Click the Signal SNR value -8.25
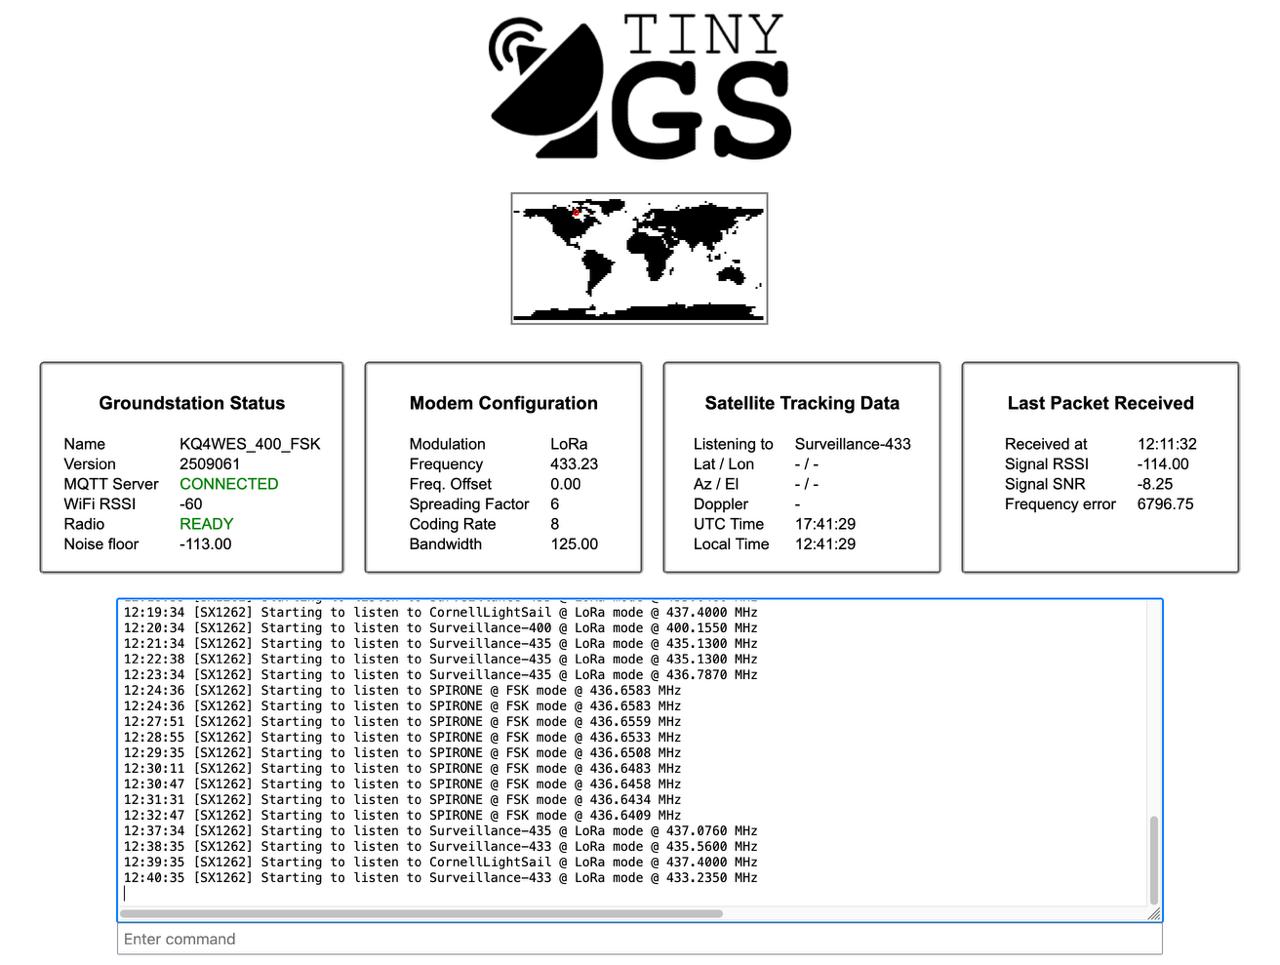This screenshot has height=965, width=1280. [x=1155, y=484]
